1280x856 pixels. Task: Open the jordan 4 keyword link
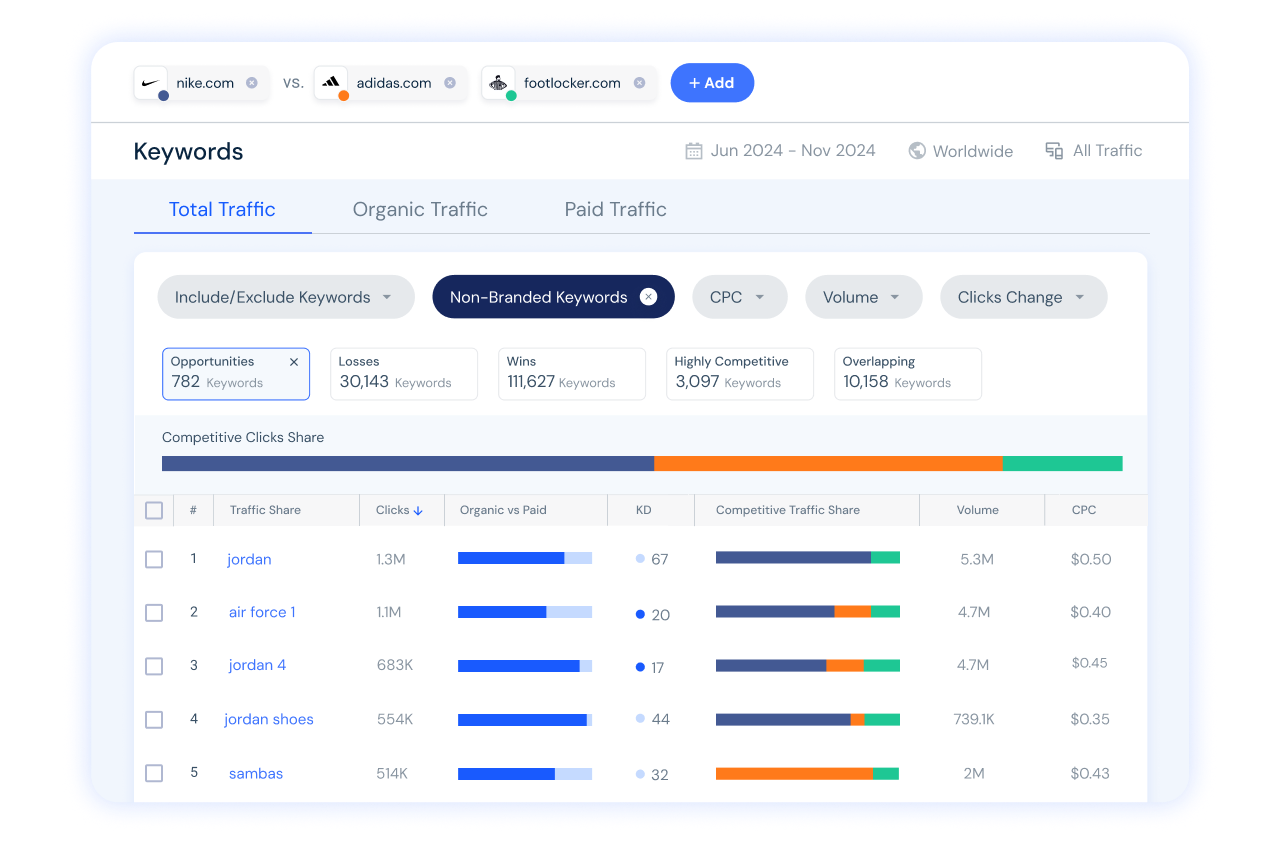click(257, 665)
